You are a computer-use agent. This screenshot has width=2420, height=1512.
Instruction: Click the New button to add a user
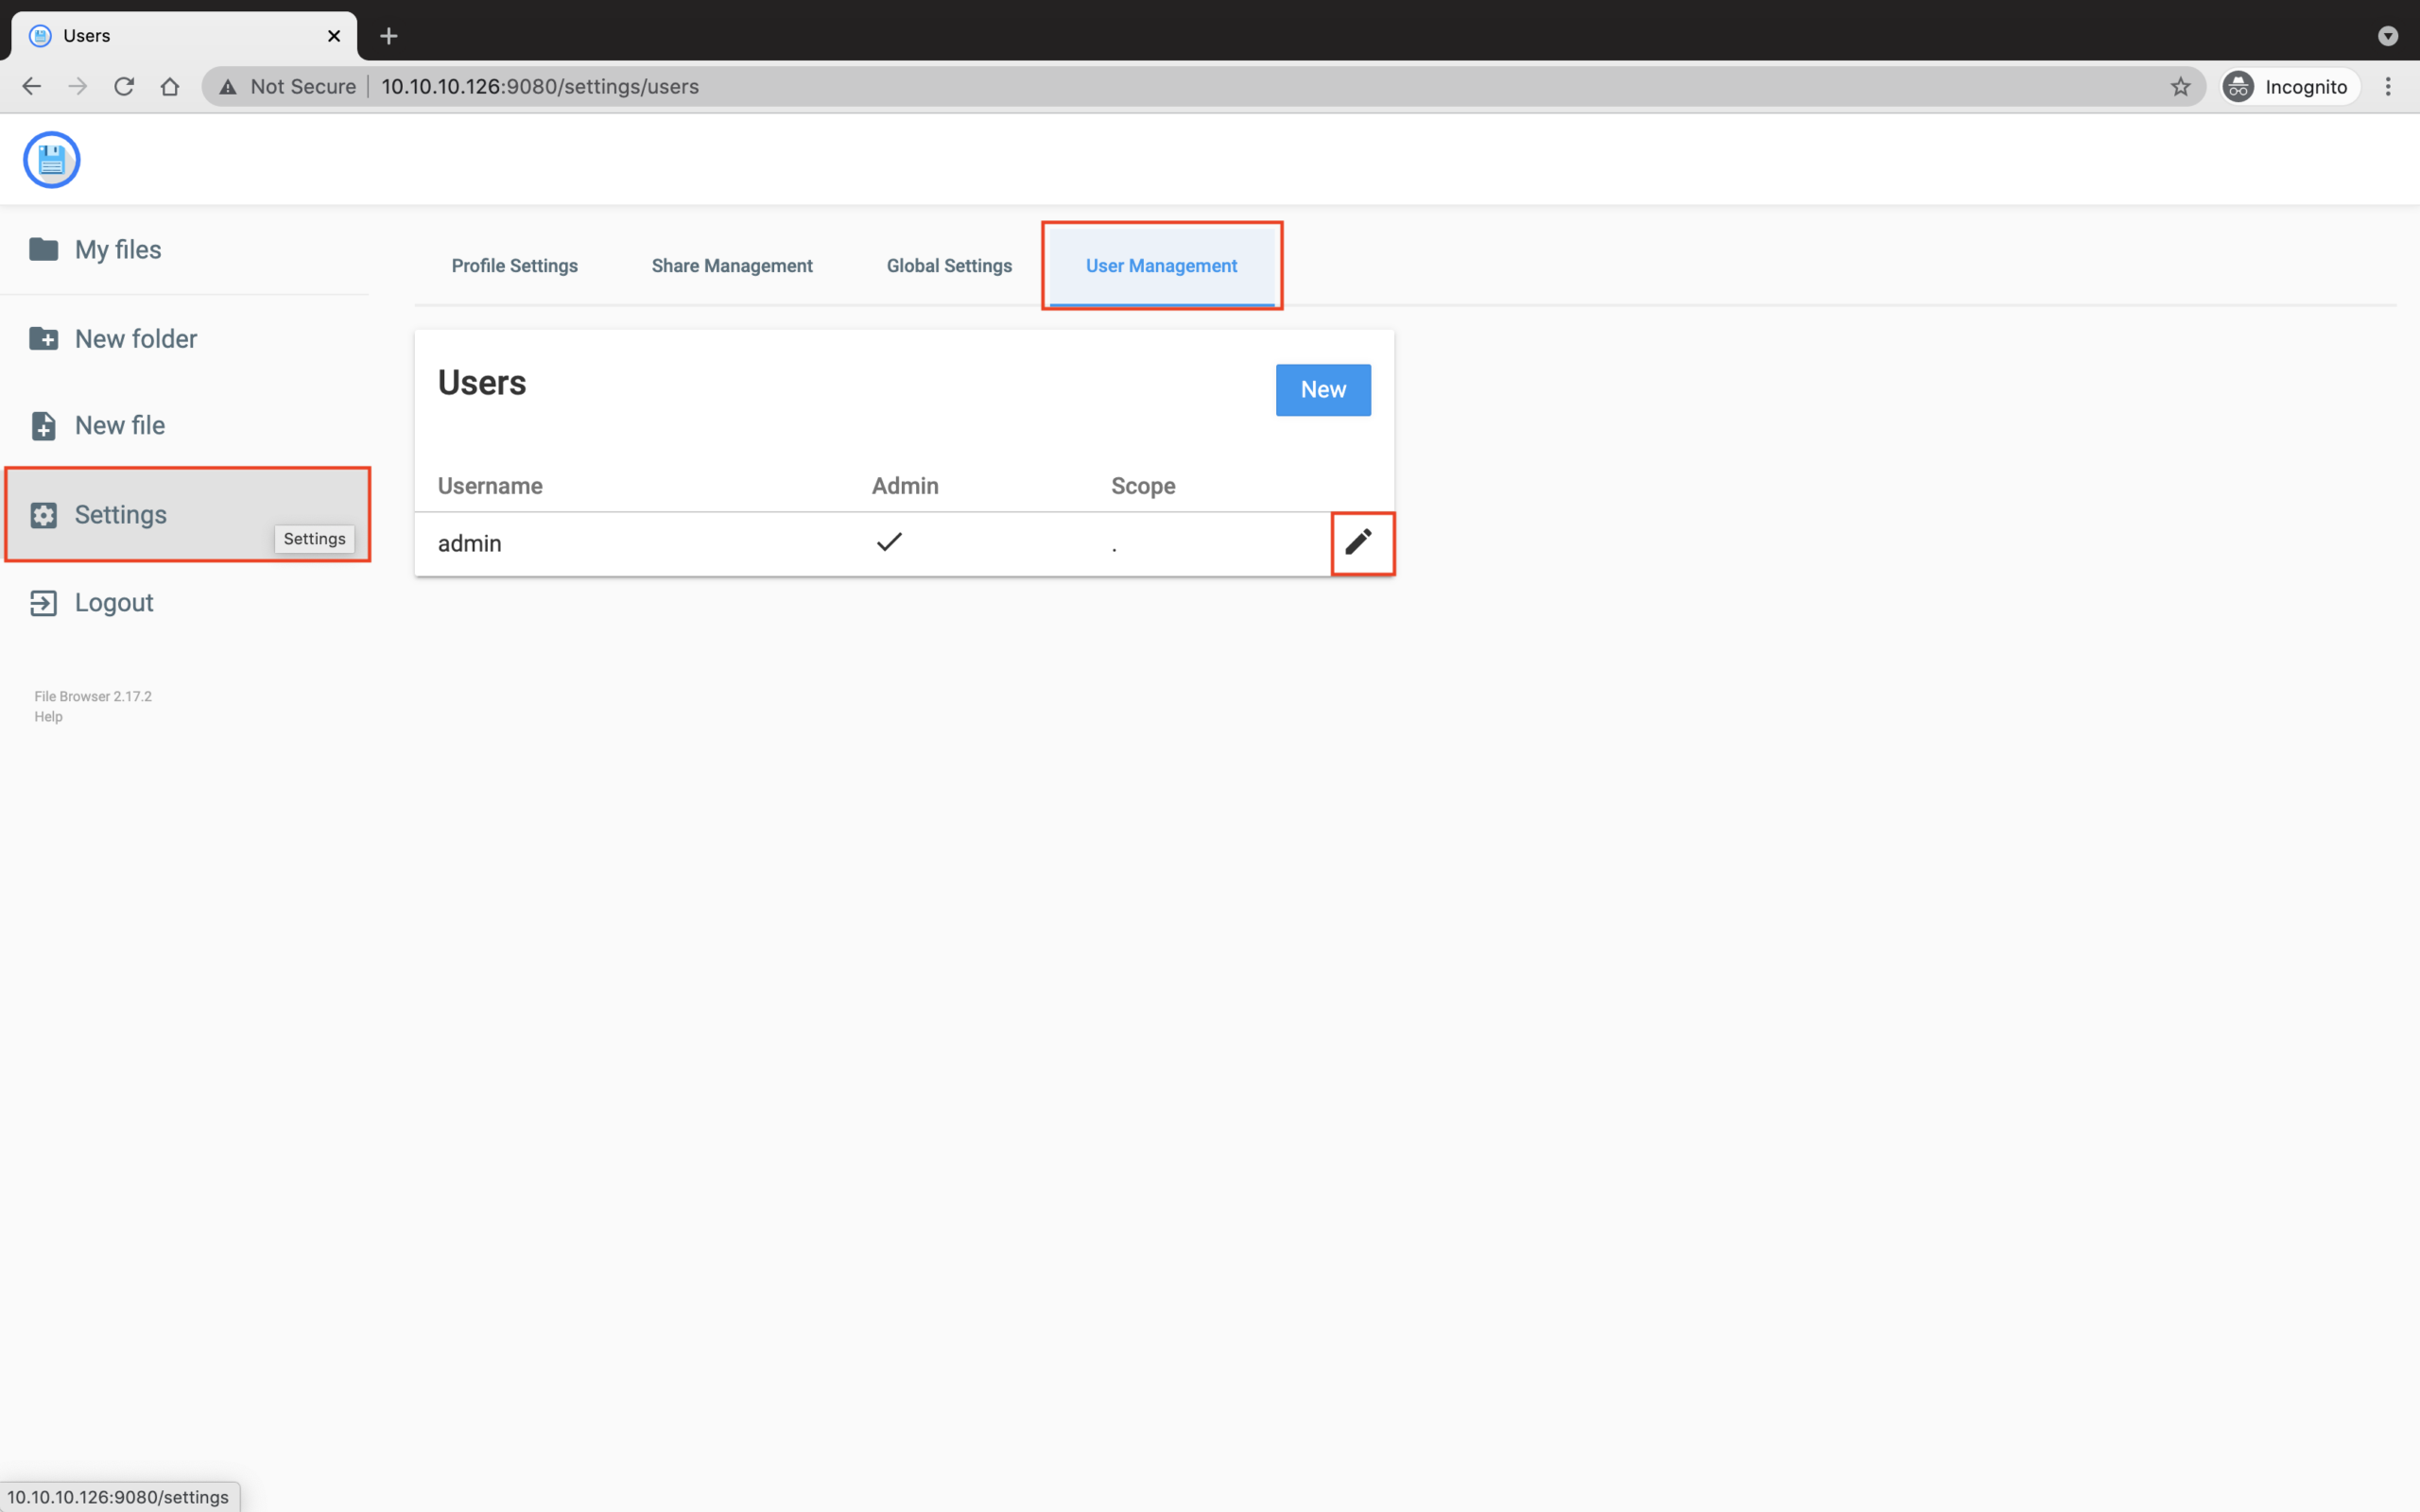click(1322, 389)
